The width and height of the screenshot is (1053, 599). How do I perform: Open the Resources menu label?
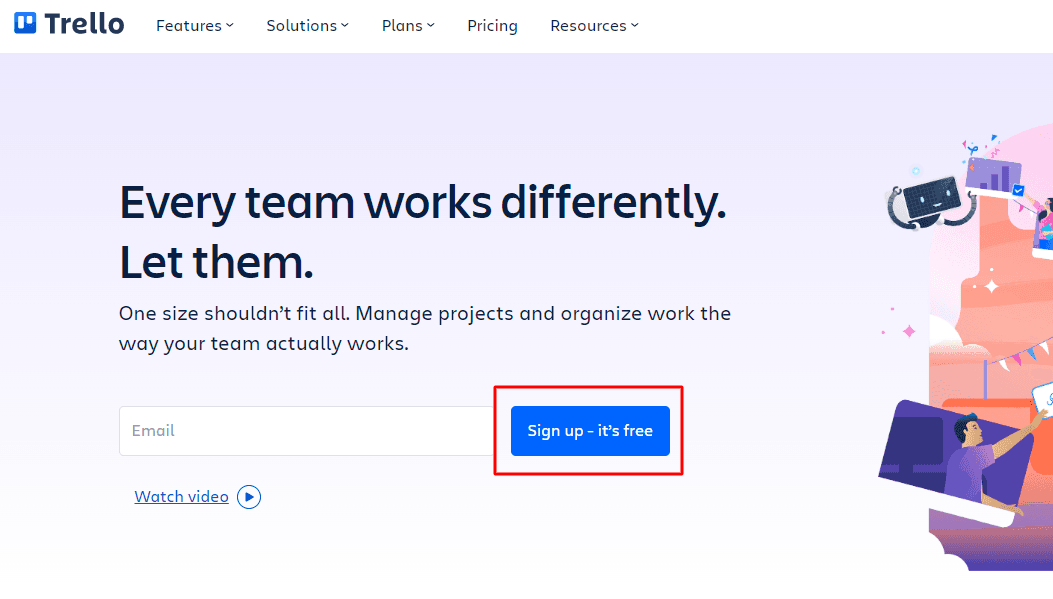[588, 26]
